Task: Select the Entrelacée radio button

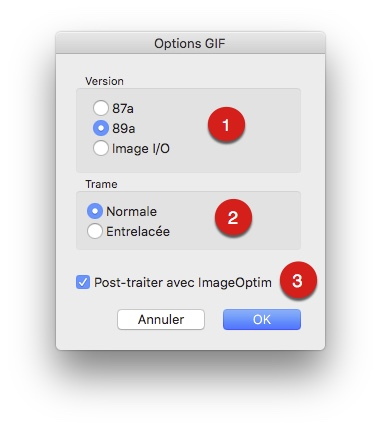Action: [x=95, y=231]
